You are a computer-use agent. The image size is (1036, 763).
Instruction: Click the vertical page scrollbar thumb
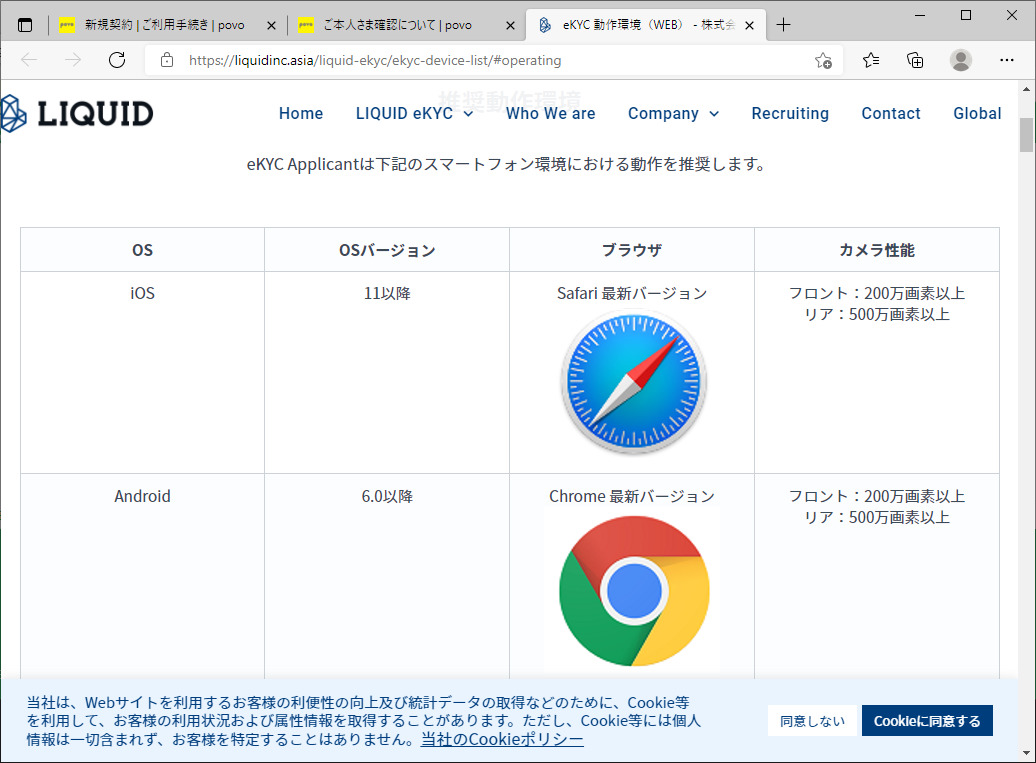[1026, 135]
